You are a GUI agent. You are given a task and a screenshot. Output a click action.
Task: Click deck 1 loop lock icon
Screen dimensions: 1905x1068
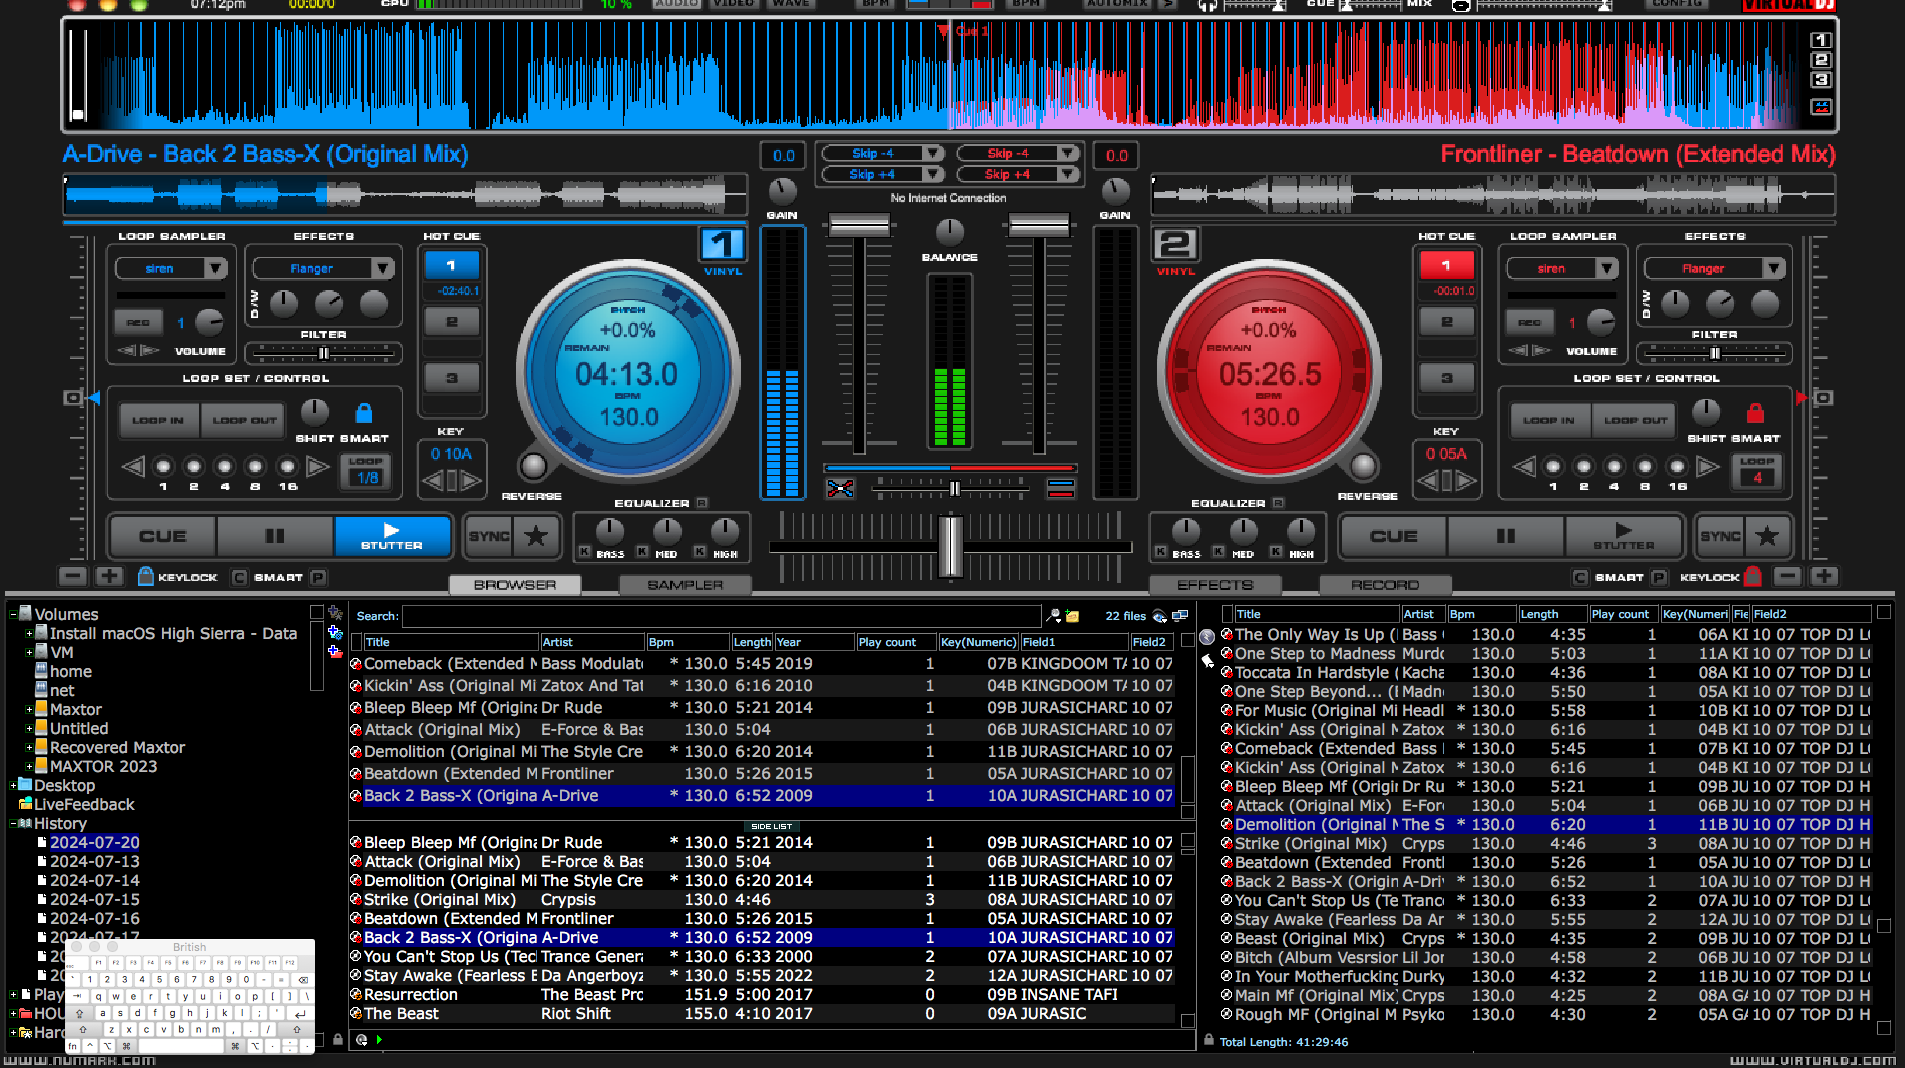point(364,413)
